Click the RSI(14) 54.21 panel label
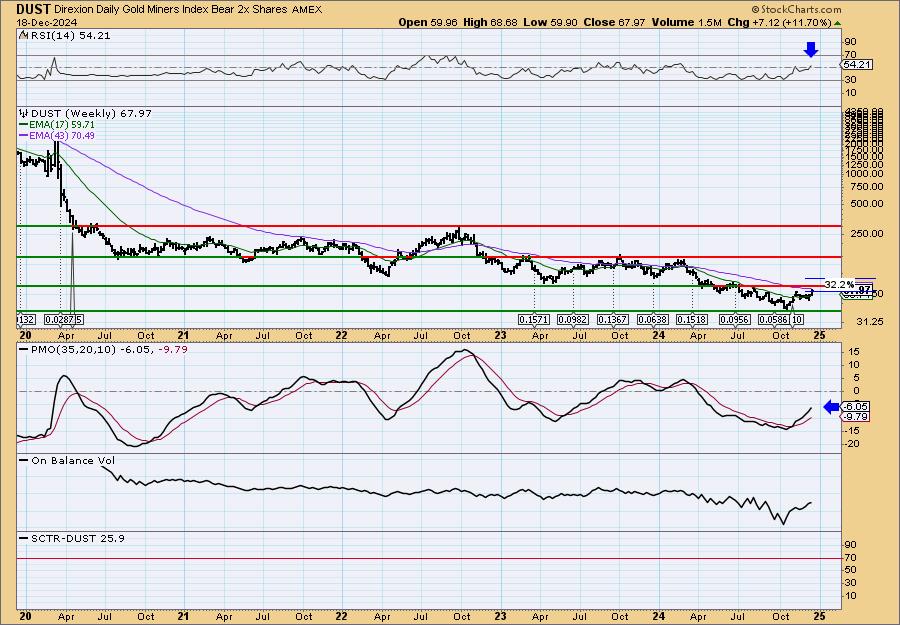900x625 pixels. point(69,35)
